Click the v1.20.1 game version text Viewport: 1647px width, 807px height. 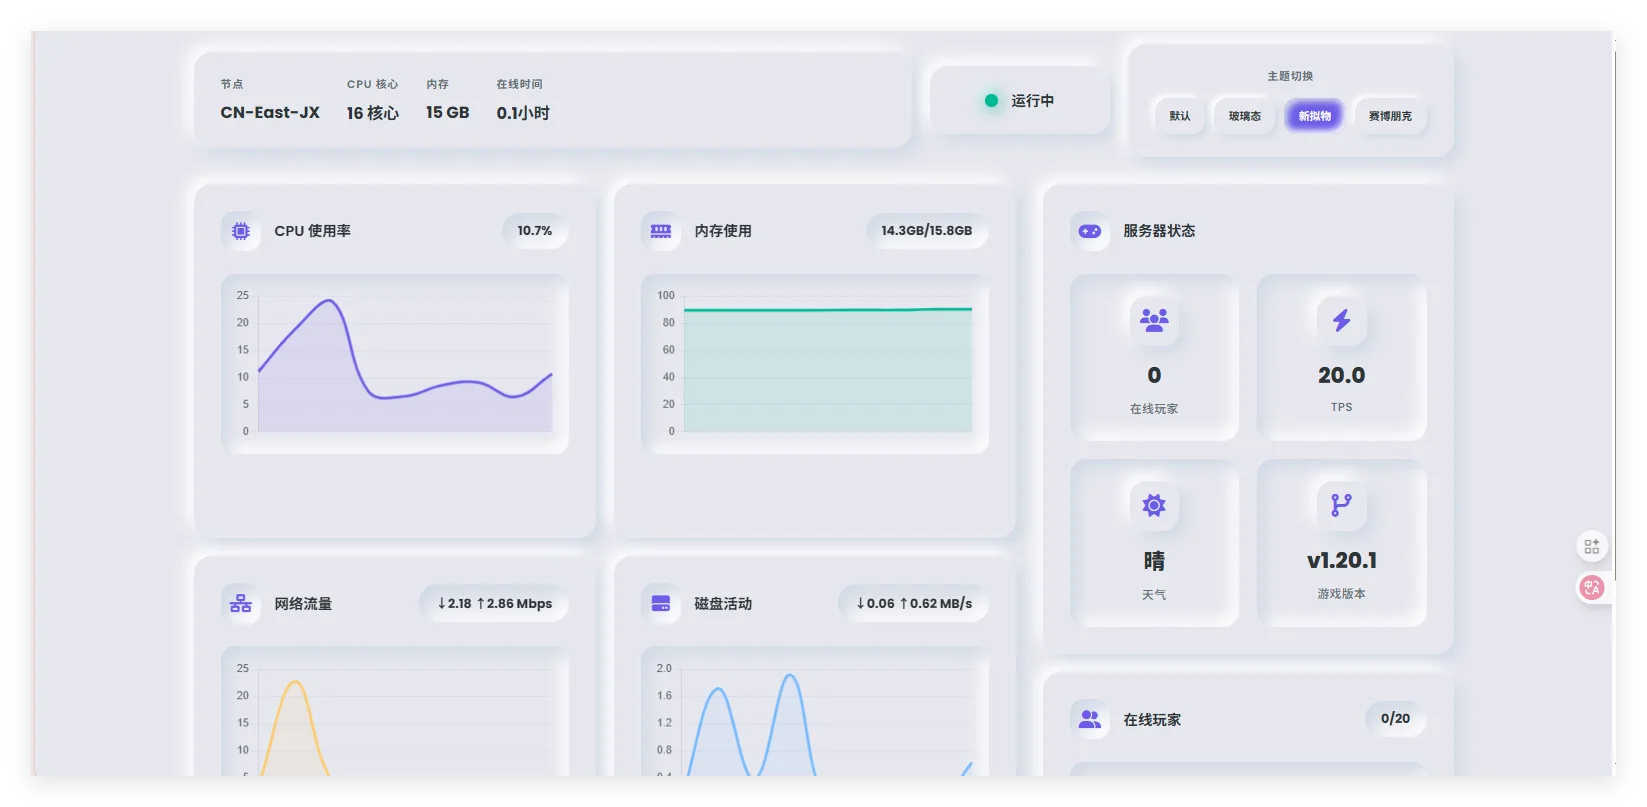[x=1341, y=560]
